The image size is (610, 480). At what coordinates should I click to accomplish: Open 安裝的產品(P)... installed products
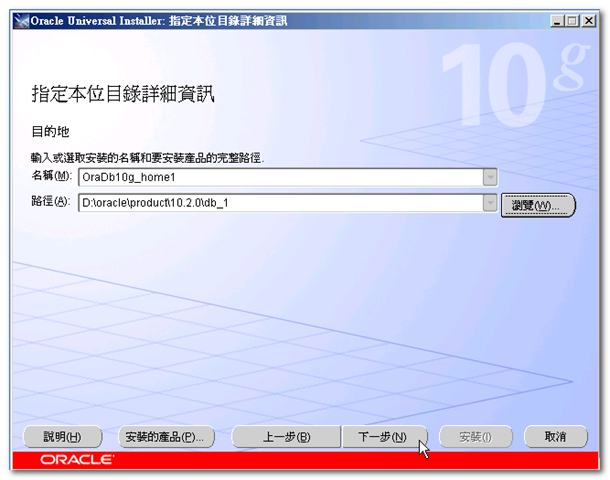pyautogui.click(x=166, y=436)
